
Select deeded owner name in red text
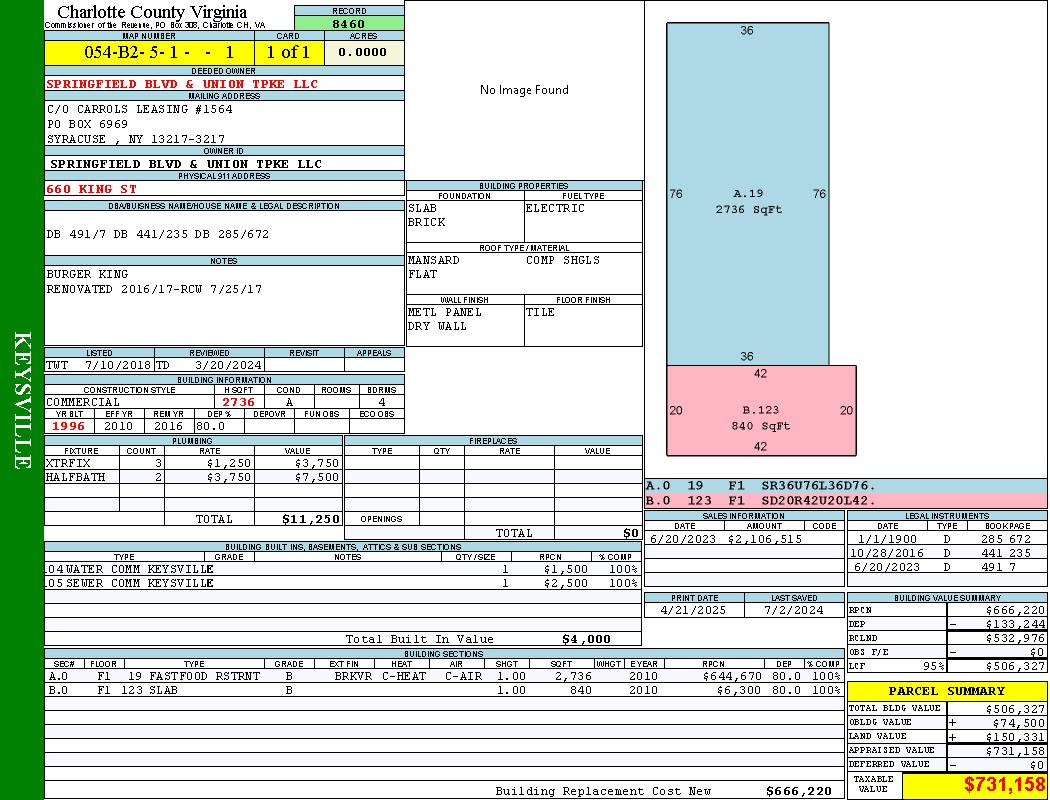[x=182, y=84]
